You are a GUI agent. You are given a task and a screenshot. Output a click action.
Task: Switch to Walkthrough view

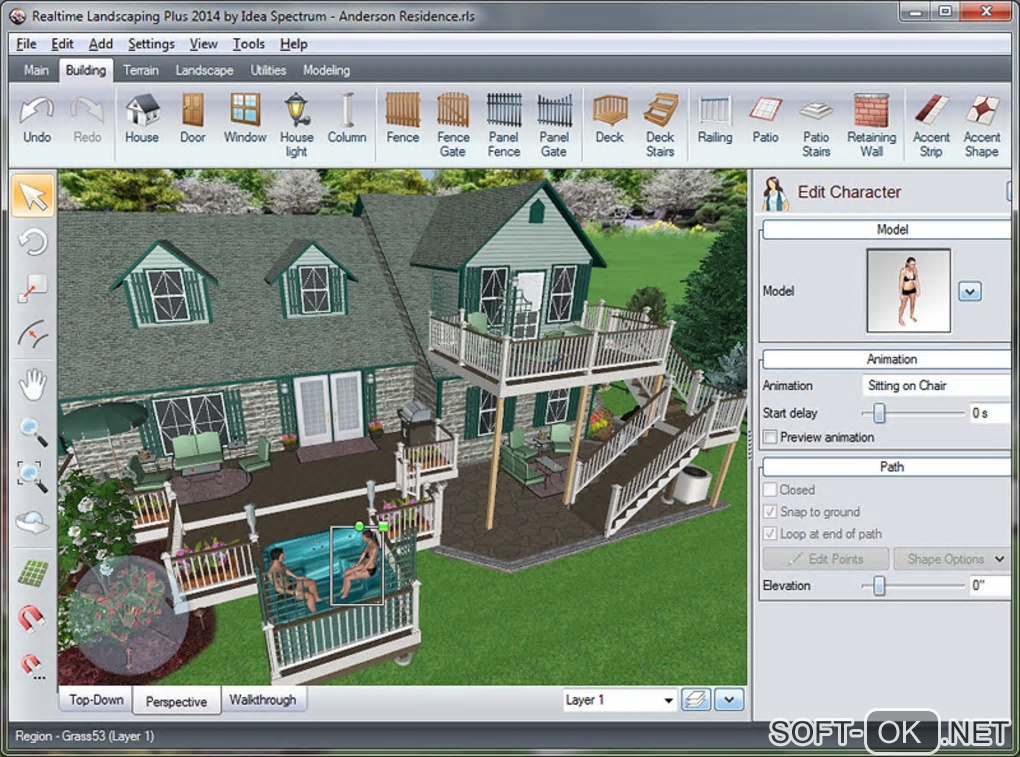point(263,700)
